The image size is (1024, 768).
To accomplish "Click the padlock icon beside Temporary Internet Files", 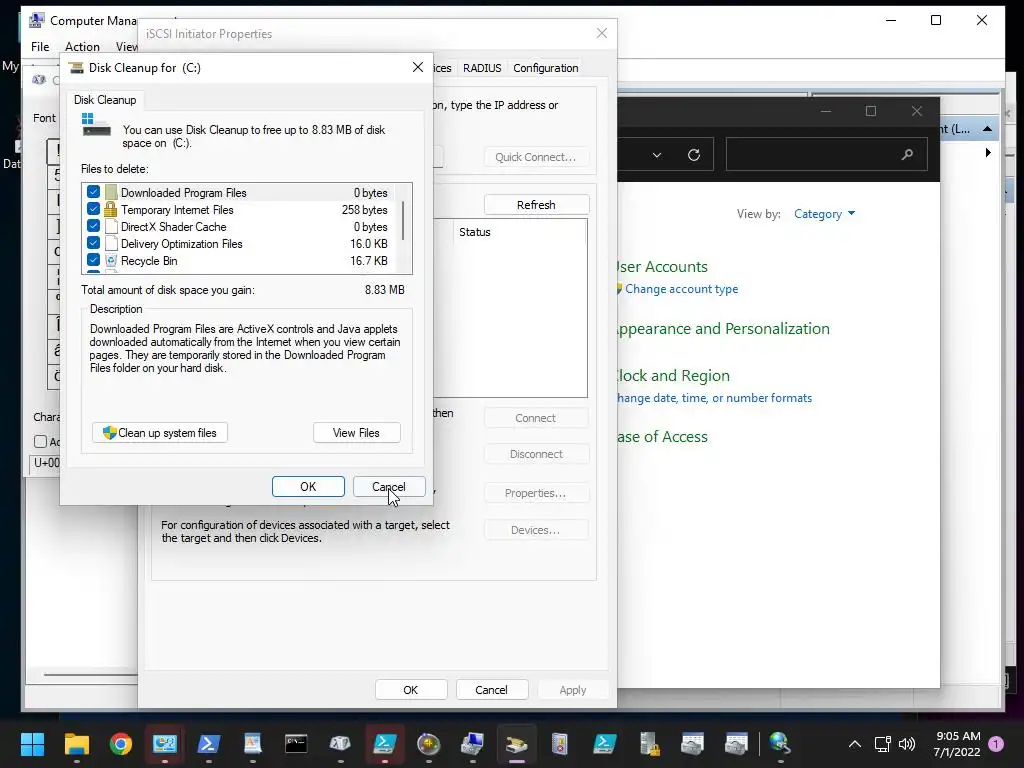I will point(111,210).
